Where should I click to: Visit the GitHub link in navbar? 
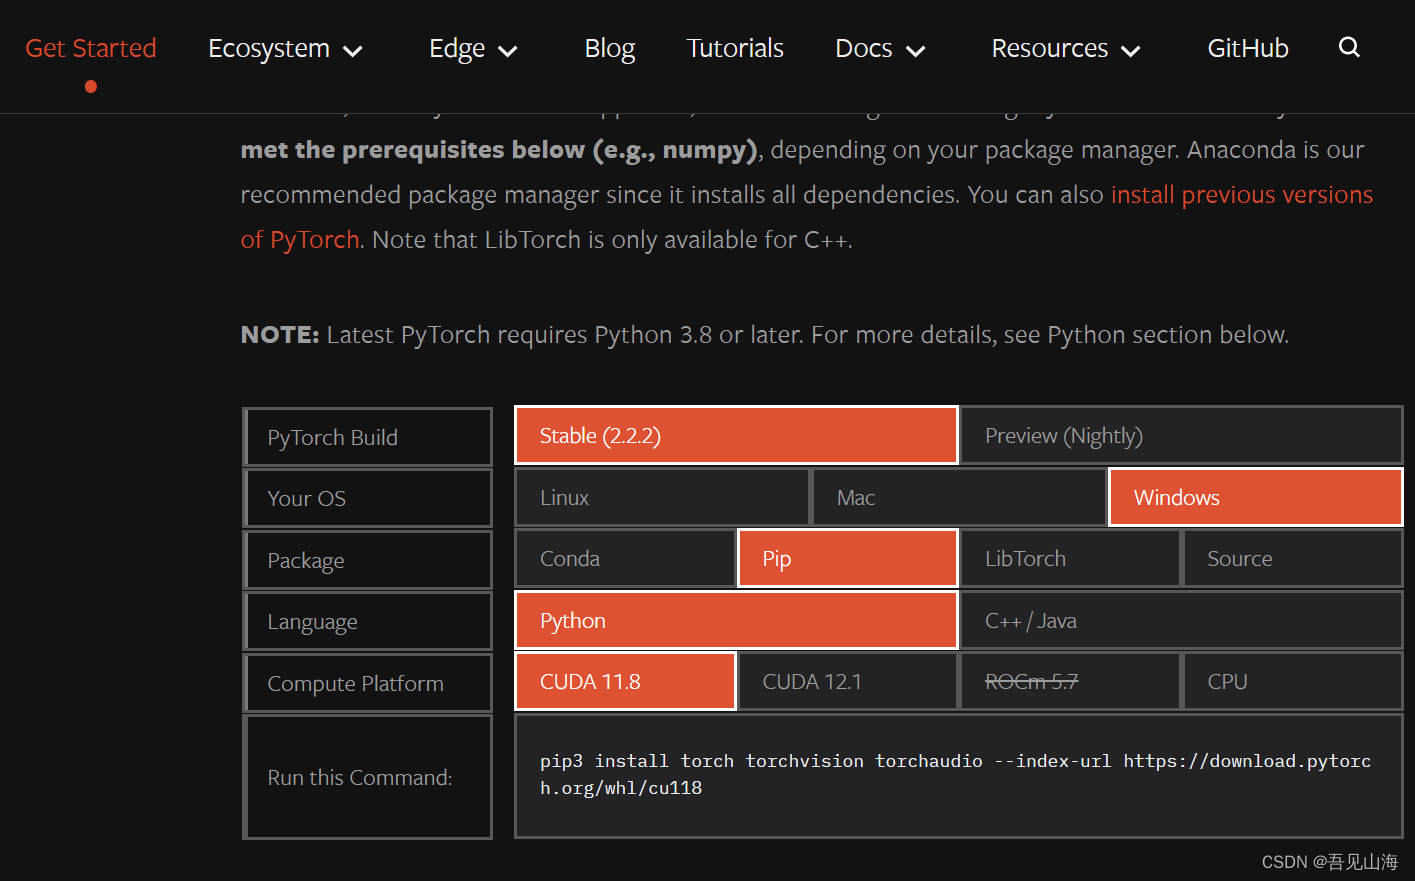[x=1247, y=49]
